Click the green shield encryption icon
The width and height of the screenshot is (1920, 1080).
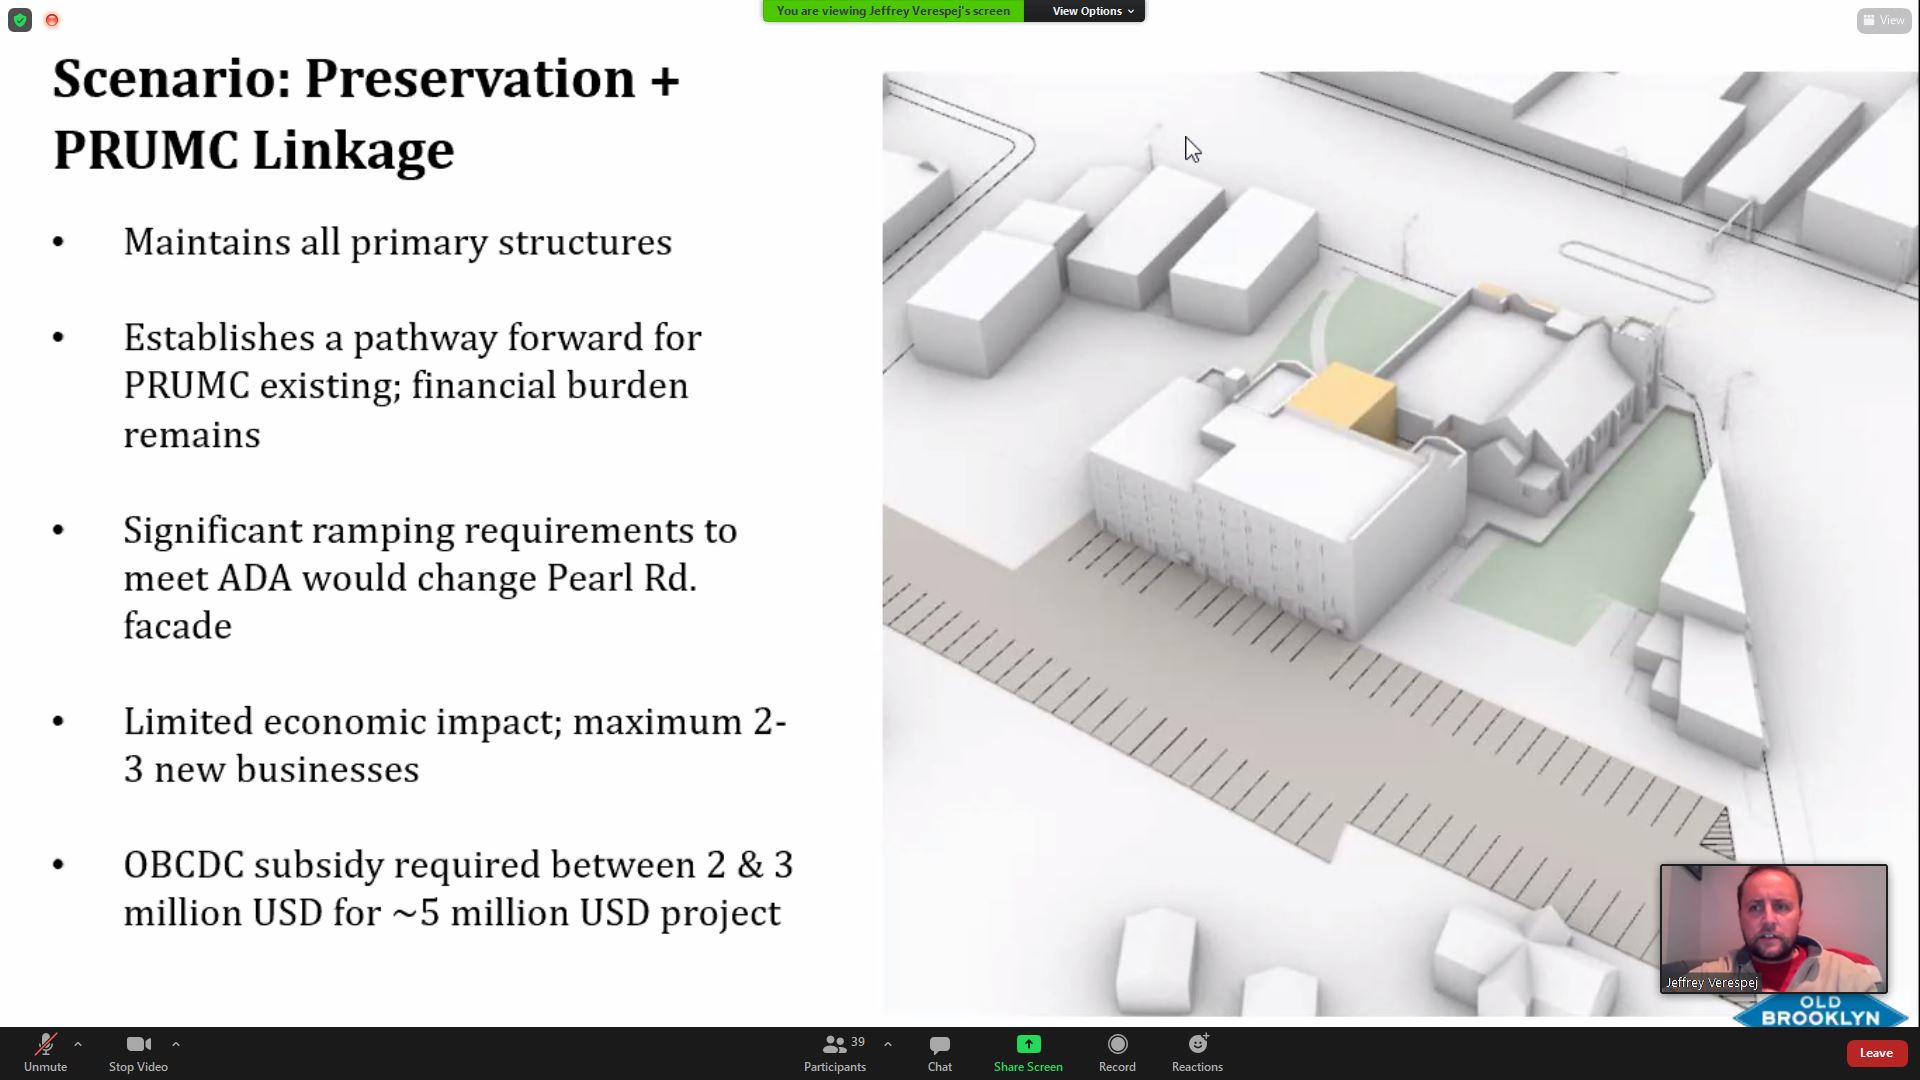[20, 20]
